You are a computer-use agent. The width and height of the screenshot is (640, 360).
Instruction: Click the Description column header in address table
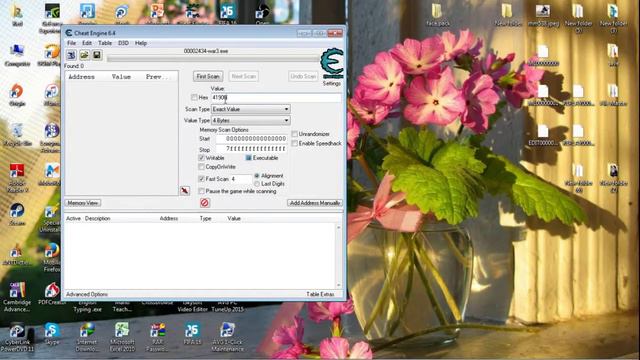click(98, 218)
